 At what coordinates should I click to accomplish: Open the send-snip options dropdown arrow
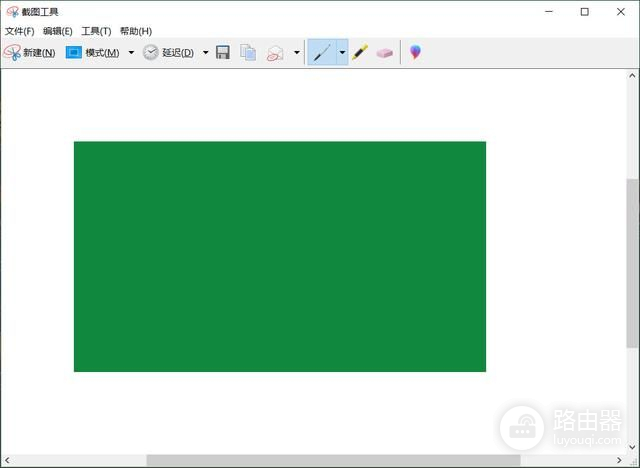click(296, 52)
